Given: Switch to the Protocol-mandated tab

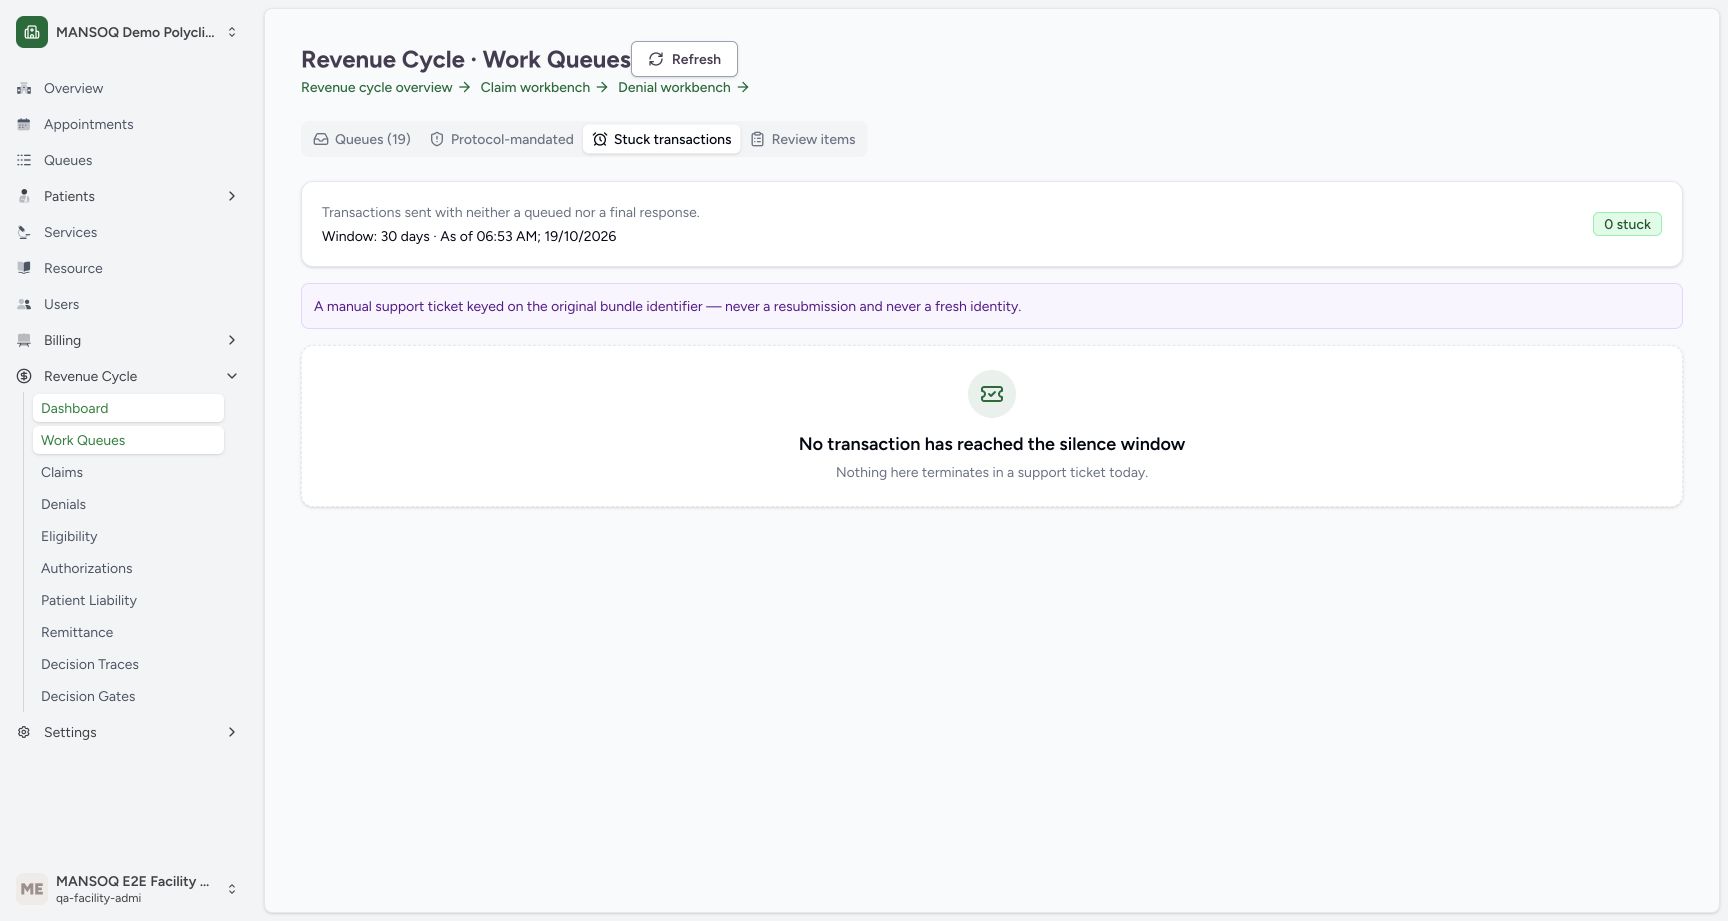Looking at the screenshot, I should [502, 139].
